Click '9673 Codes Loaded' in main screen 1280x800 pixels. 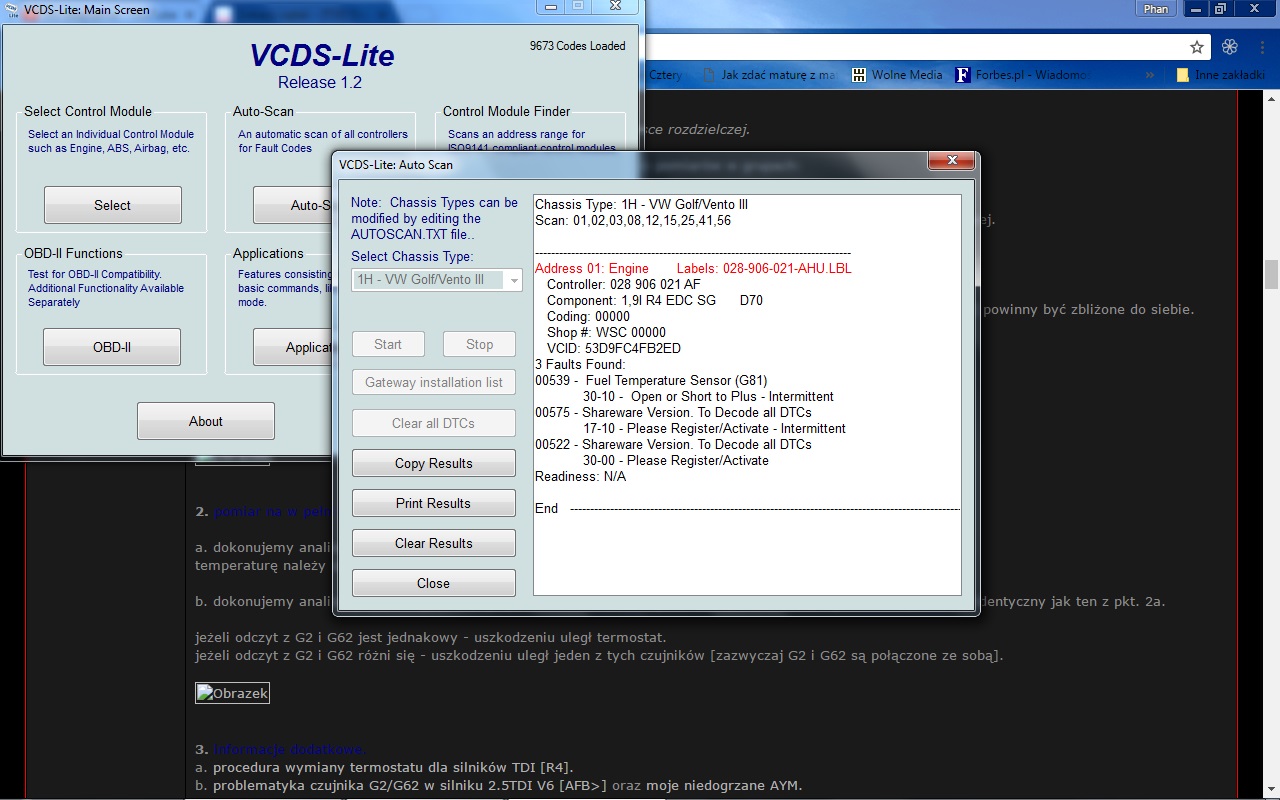point(577,46)
